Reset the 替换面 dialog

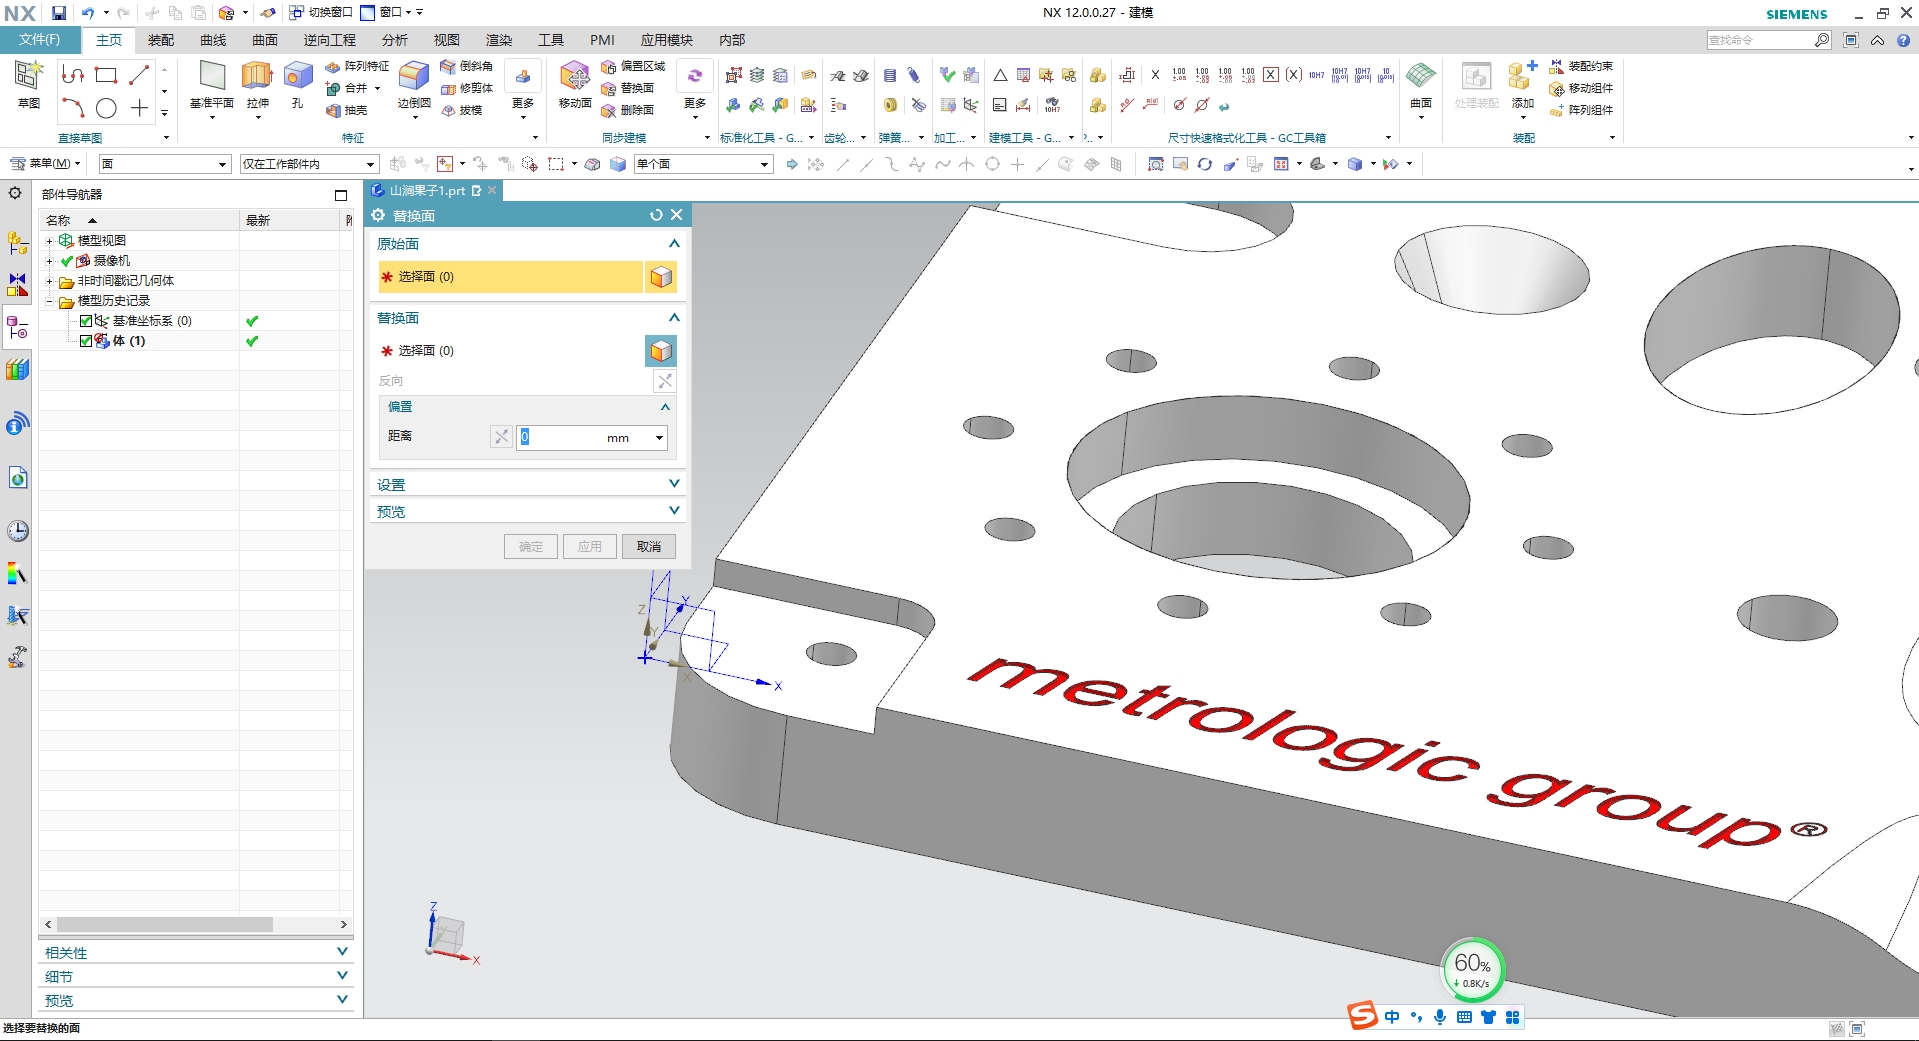656,215
